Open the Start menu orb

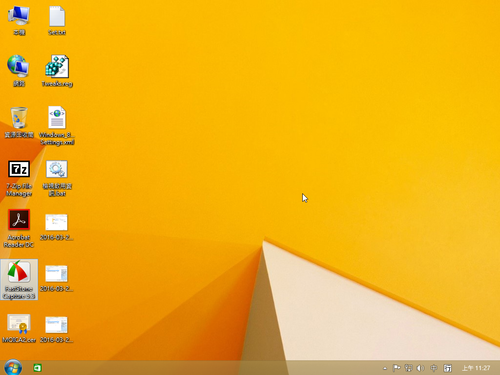coord(13,368)
